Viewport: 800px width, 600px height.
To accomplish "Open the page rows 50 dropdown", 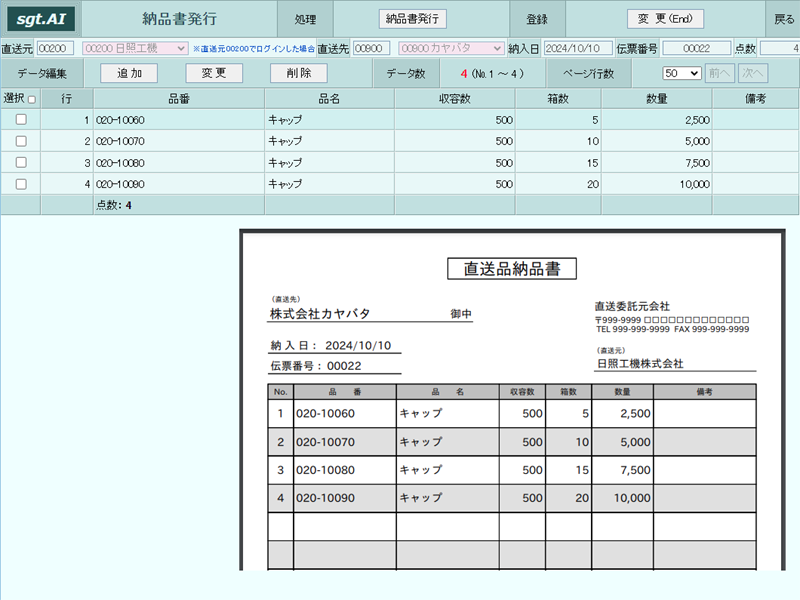I will coord(682,73).
